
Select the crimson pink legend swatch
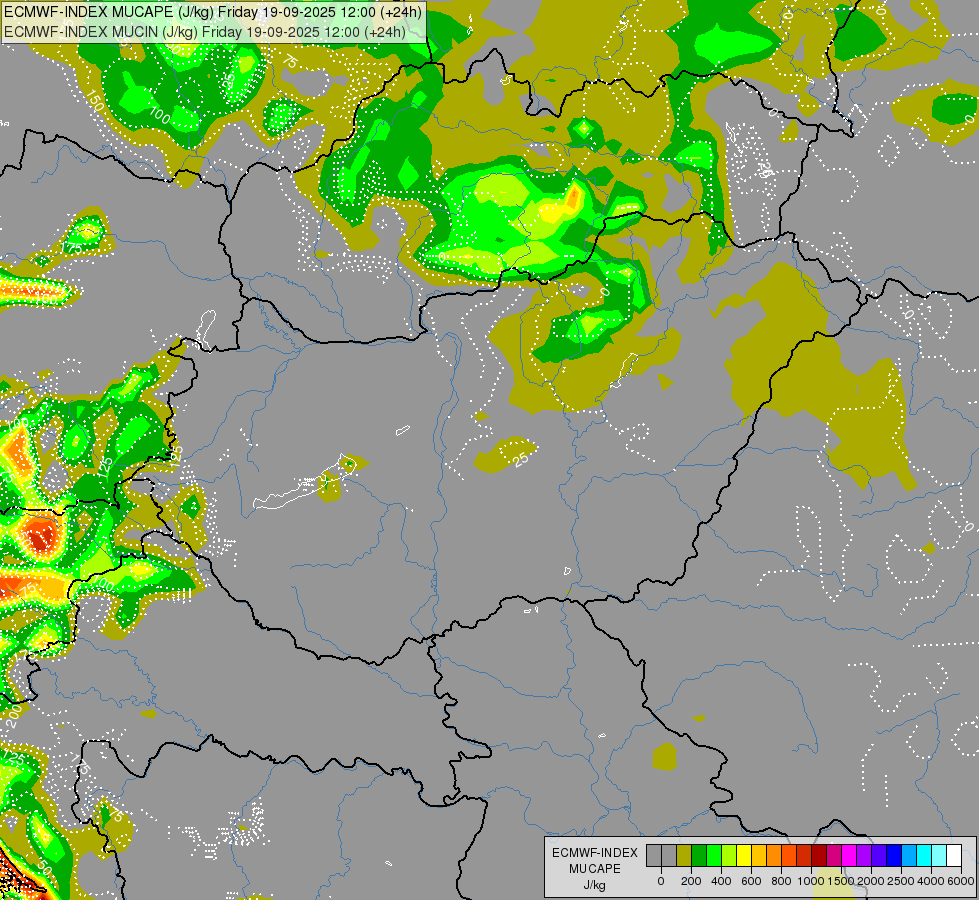click(x=835, y=855)
